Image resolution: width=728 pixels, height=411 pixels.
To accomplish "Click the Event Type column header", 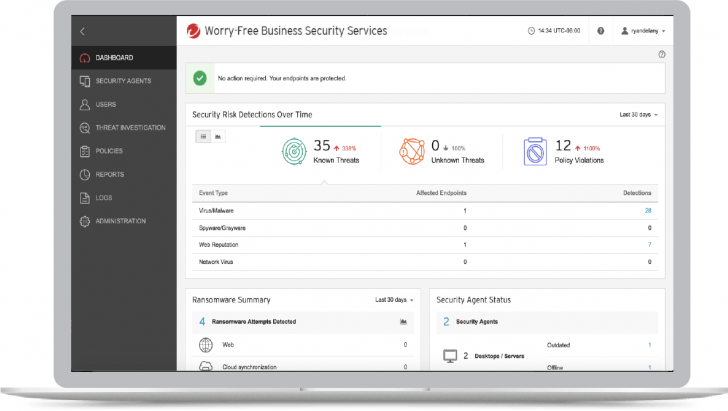I will tap(213, 193).
